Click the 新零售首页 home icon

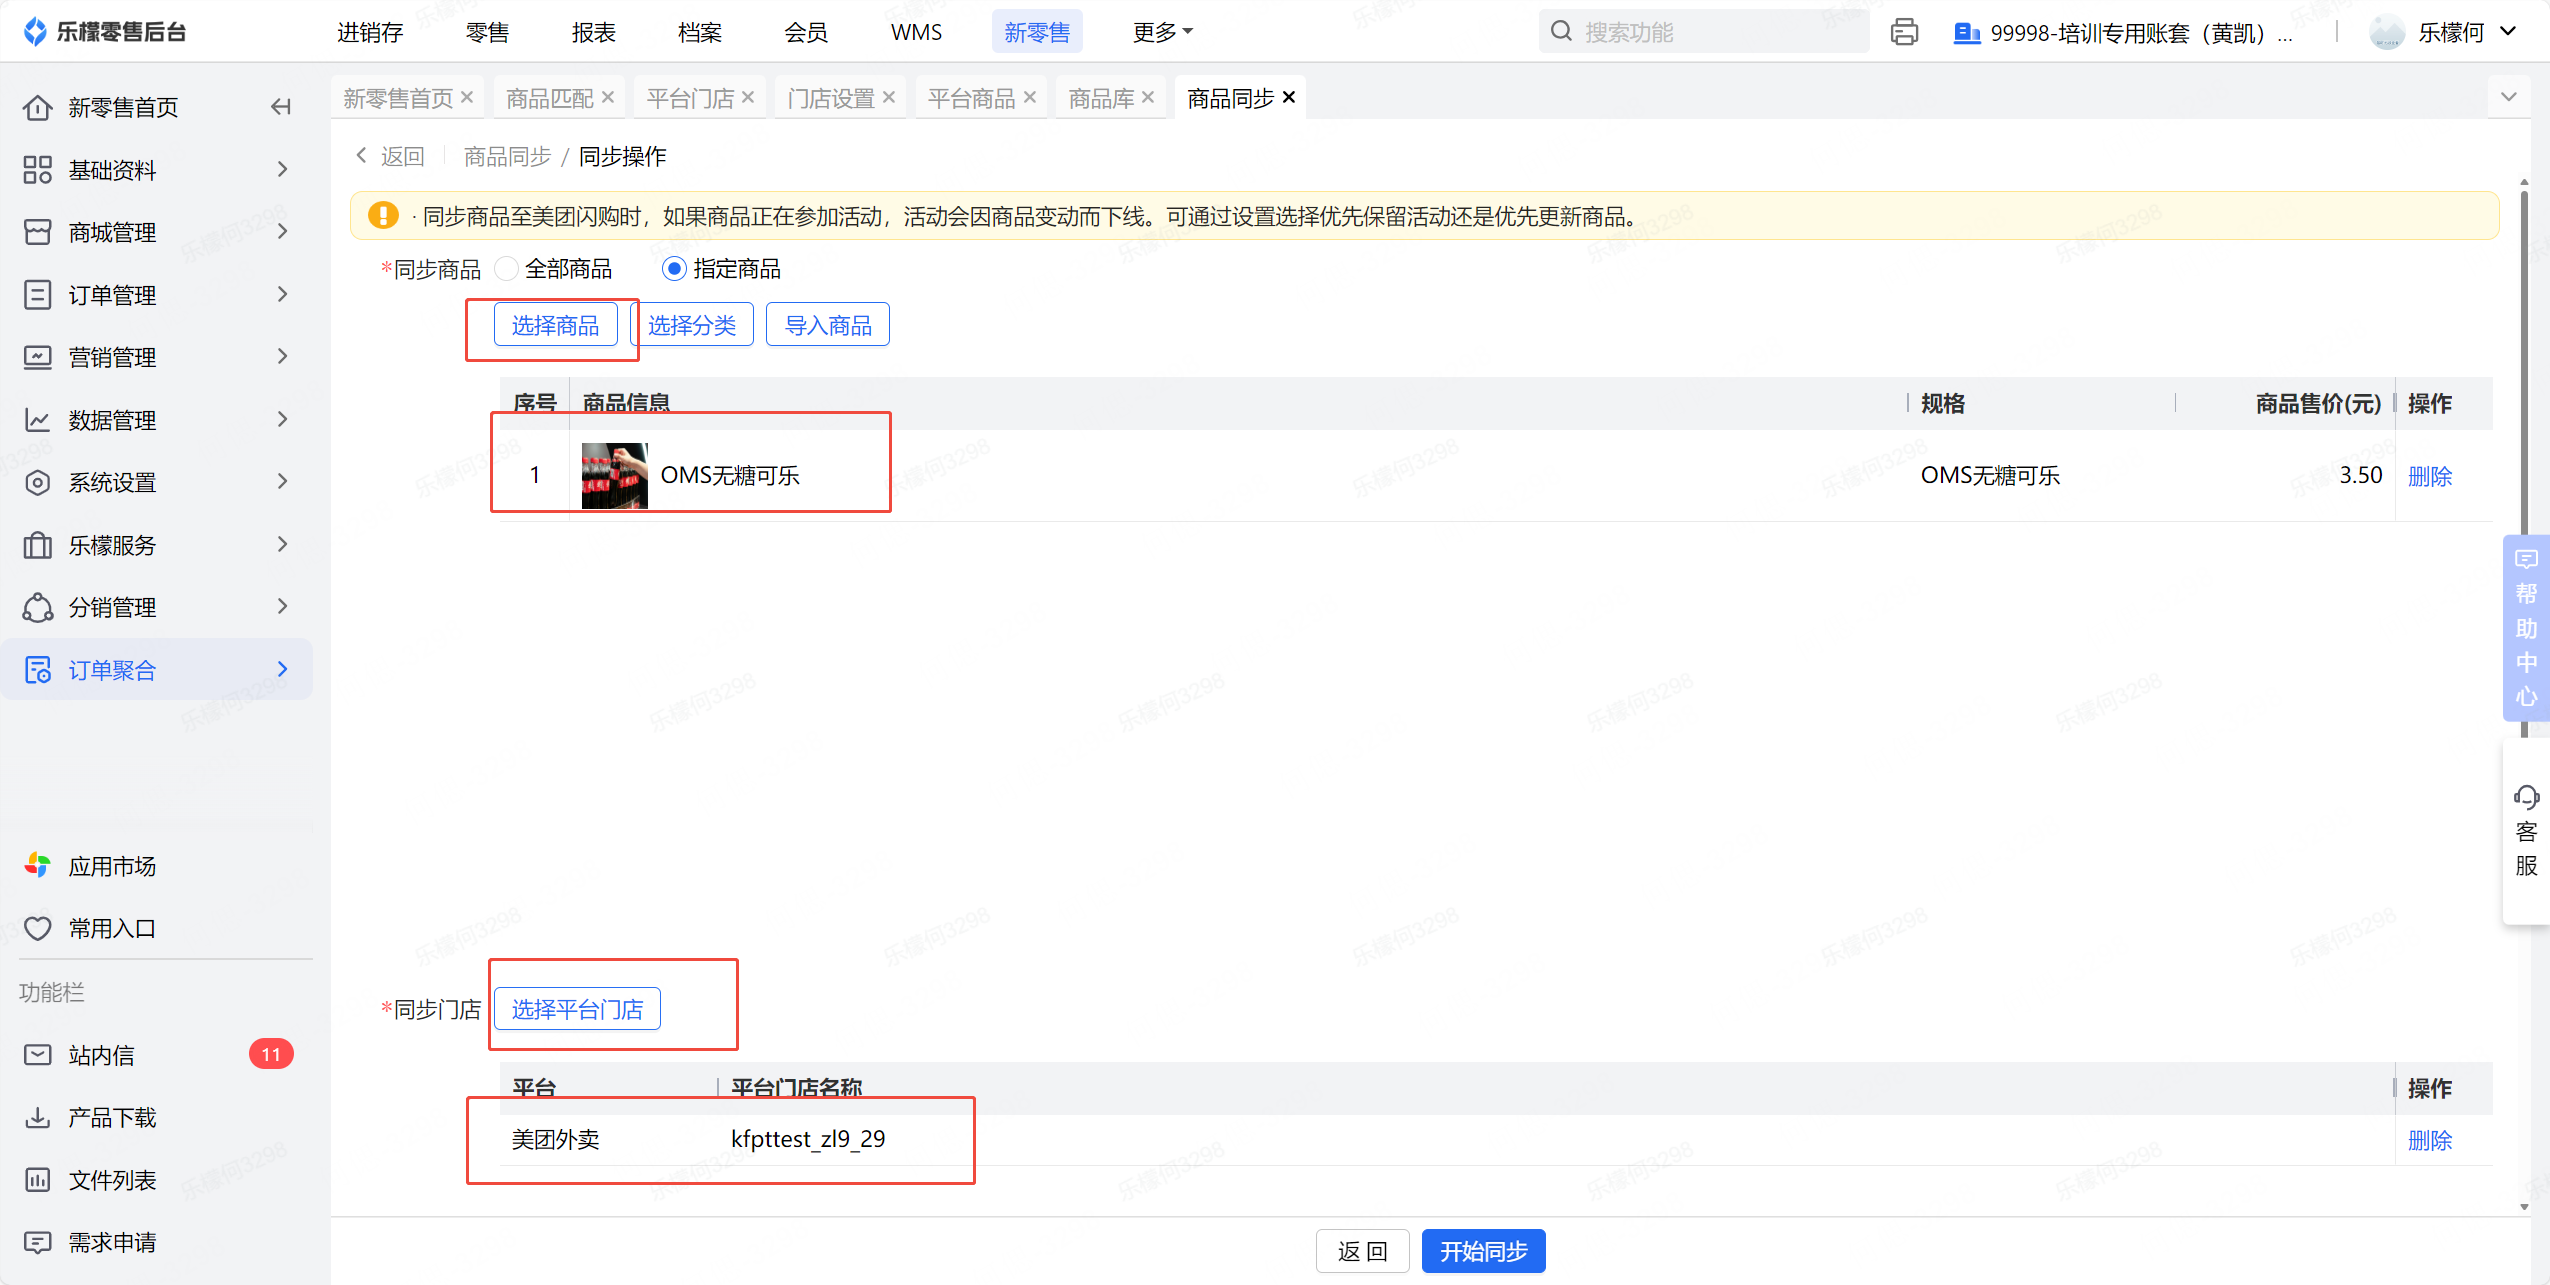pos(37,107)
